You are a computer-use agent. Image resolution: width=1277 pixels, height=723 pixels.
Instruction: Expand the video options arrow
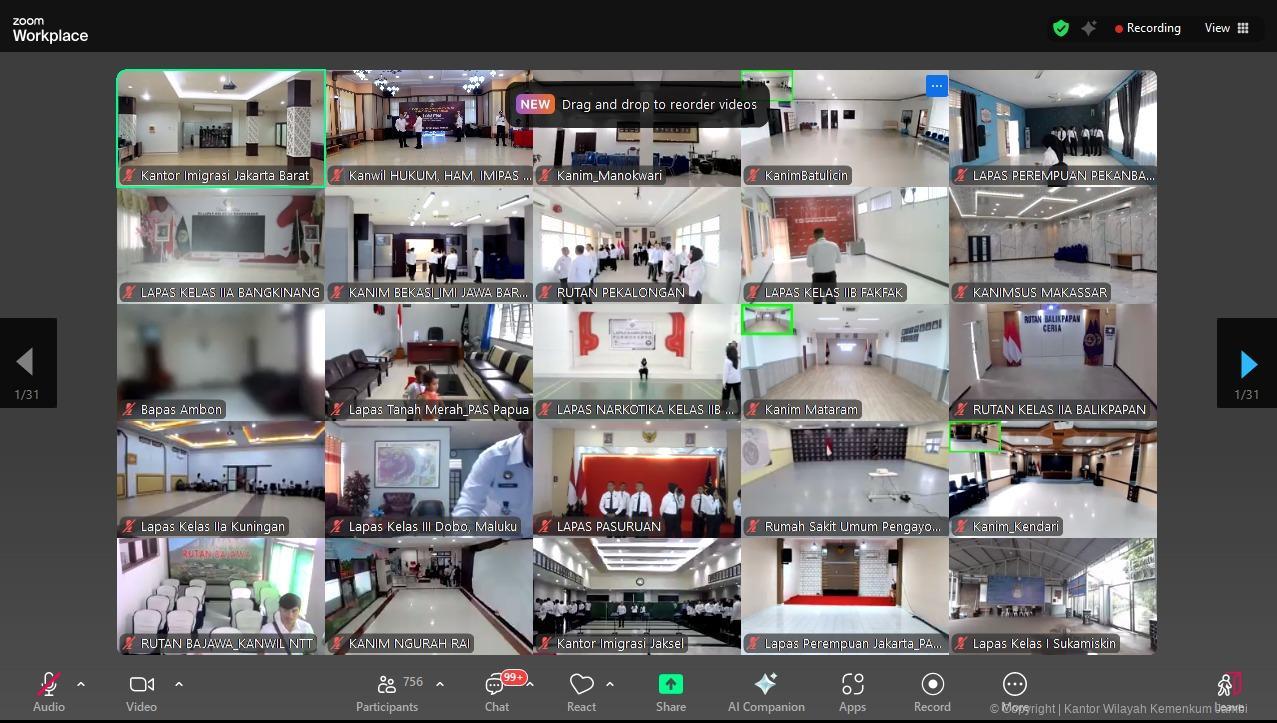pos(179,684)
